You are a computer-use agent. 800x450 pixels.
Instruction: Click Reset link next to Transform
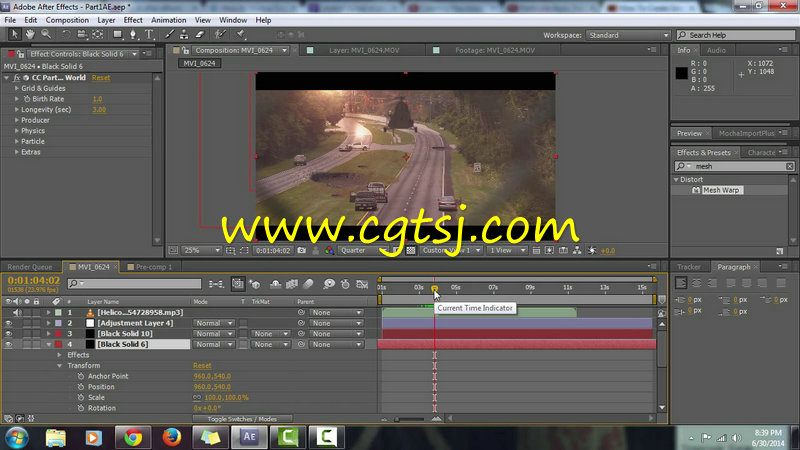pos(202,365)
